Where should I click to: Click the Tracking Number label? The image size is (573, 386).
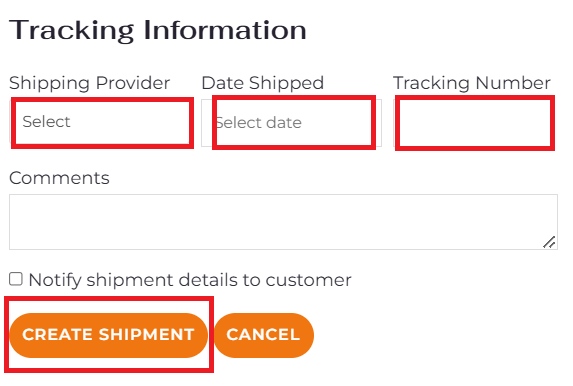tap(472, 83)
